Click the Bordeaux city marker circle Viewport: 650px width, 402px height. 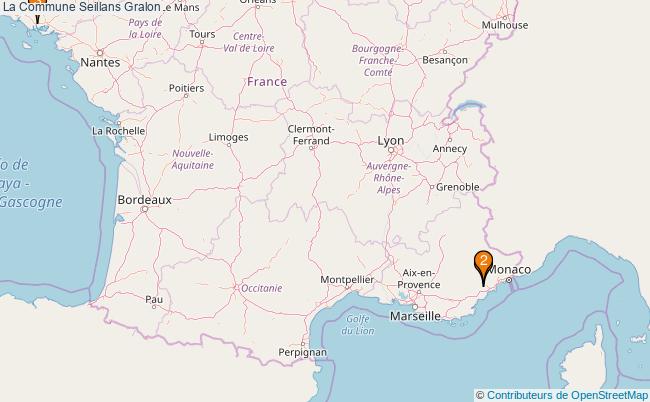pos(144,209)
